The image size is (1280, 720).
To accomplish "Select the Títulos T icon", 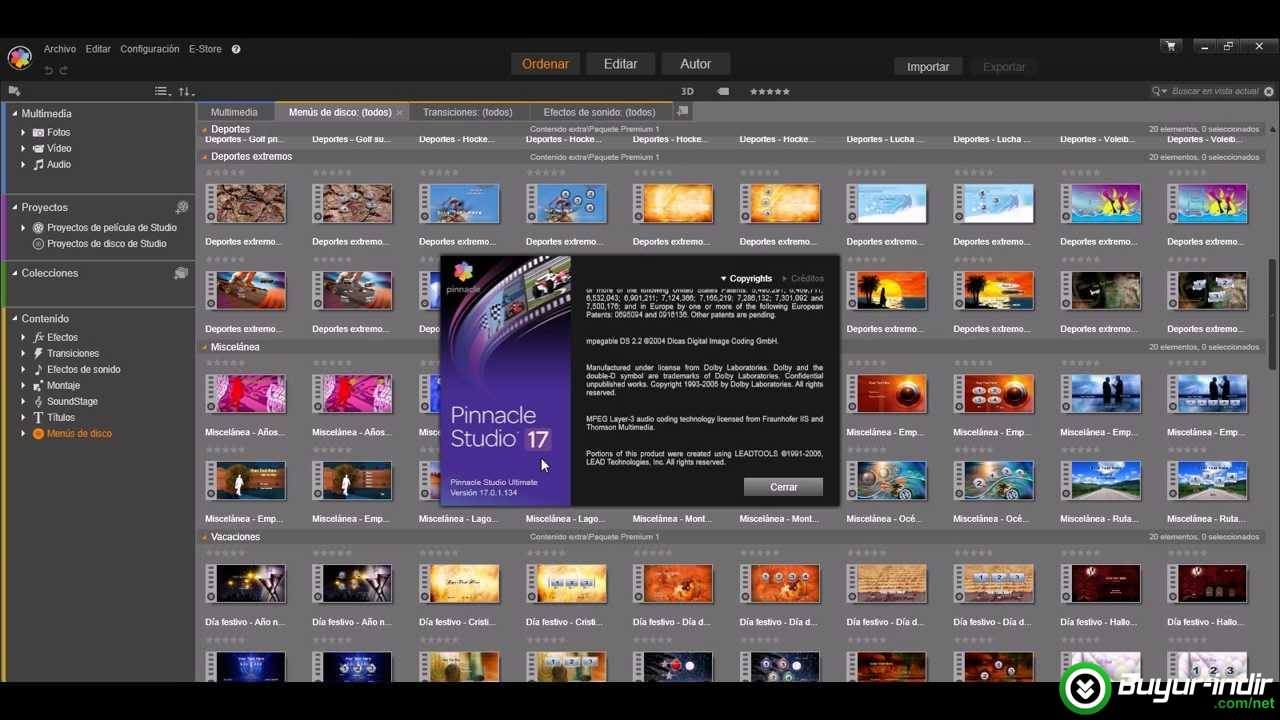I will pos(38,417).
